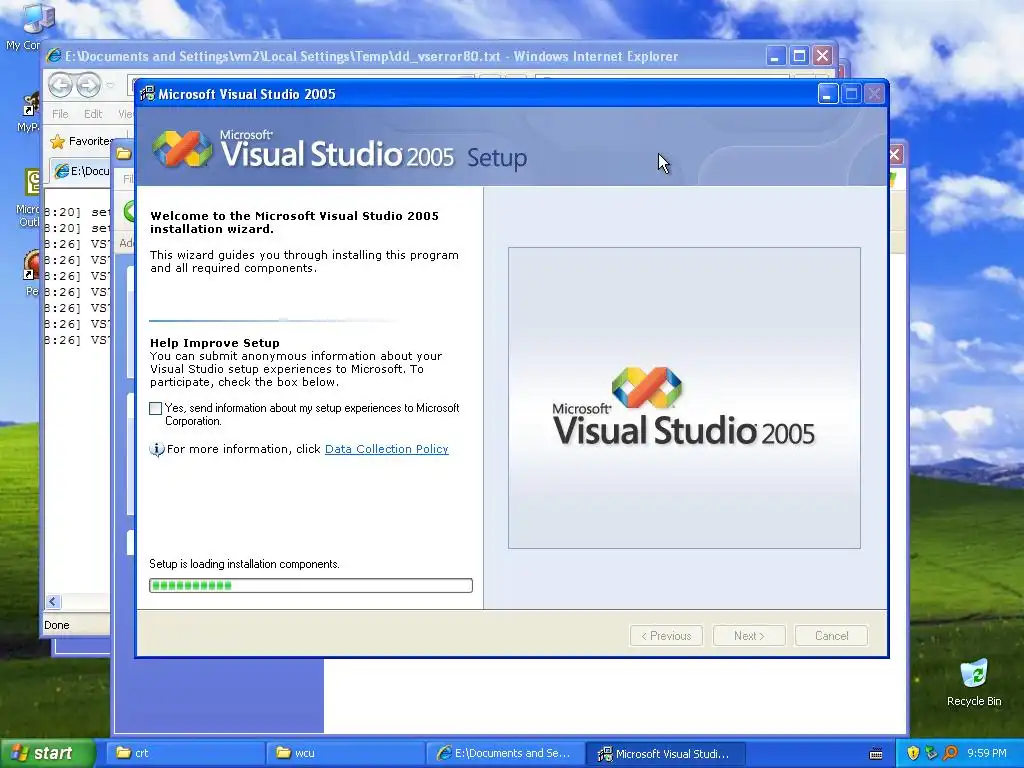Screen dimensions: 1024x768
Task: Click the Visual Studio logo in header banner
Action: 182,149
